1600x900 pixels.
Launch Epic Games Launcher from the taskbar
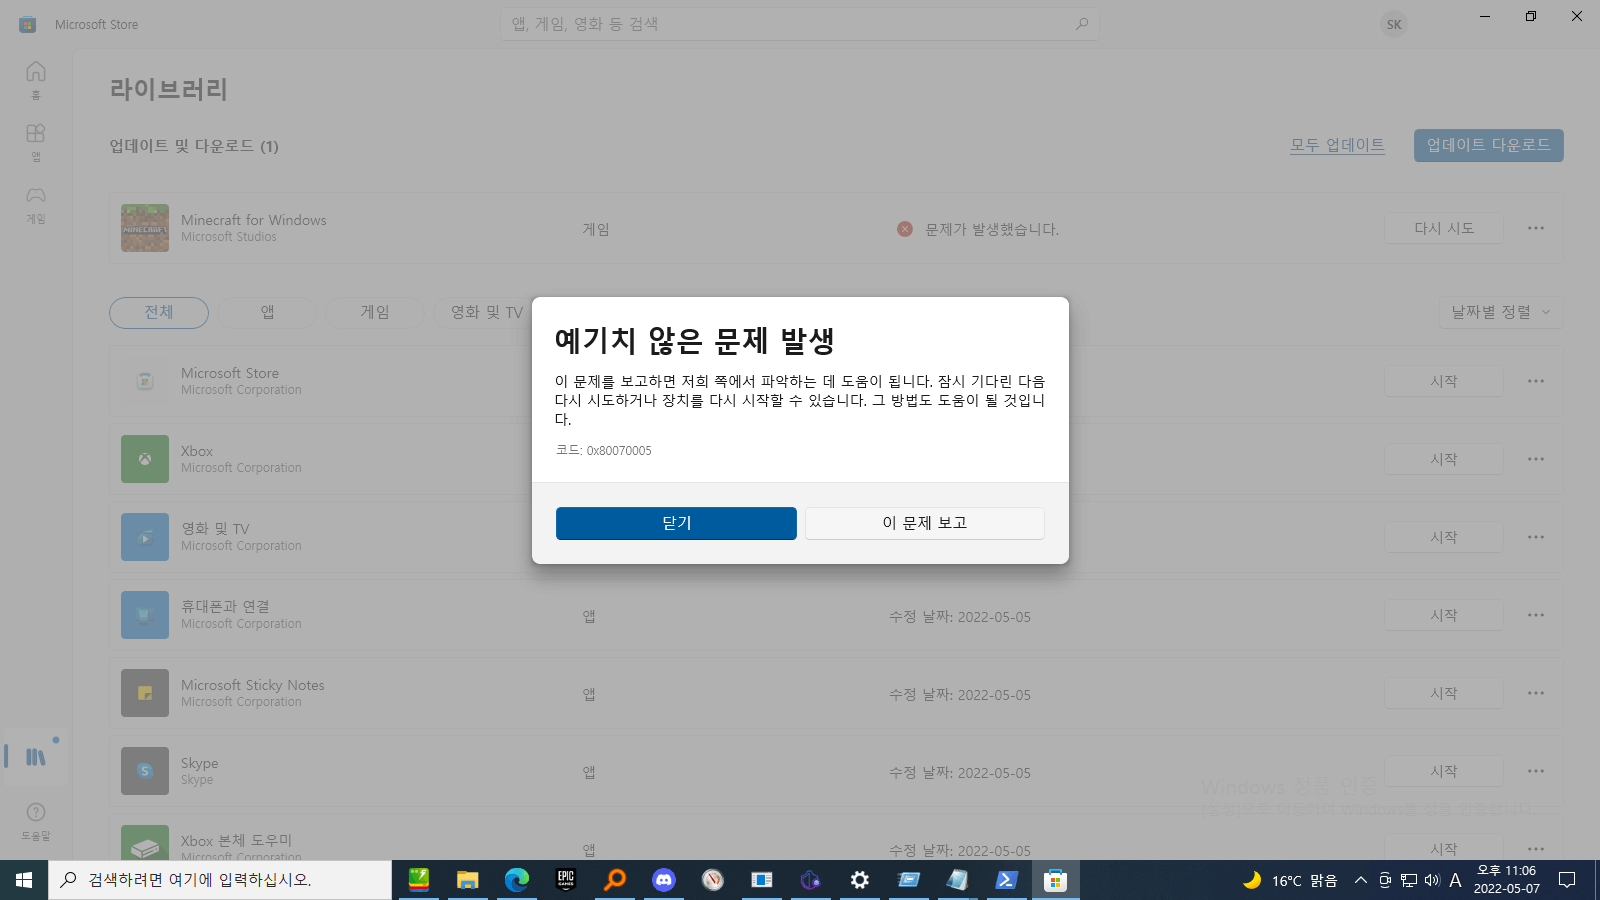click(x=565, y=880)
